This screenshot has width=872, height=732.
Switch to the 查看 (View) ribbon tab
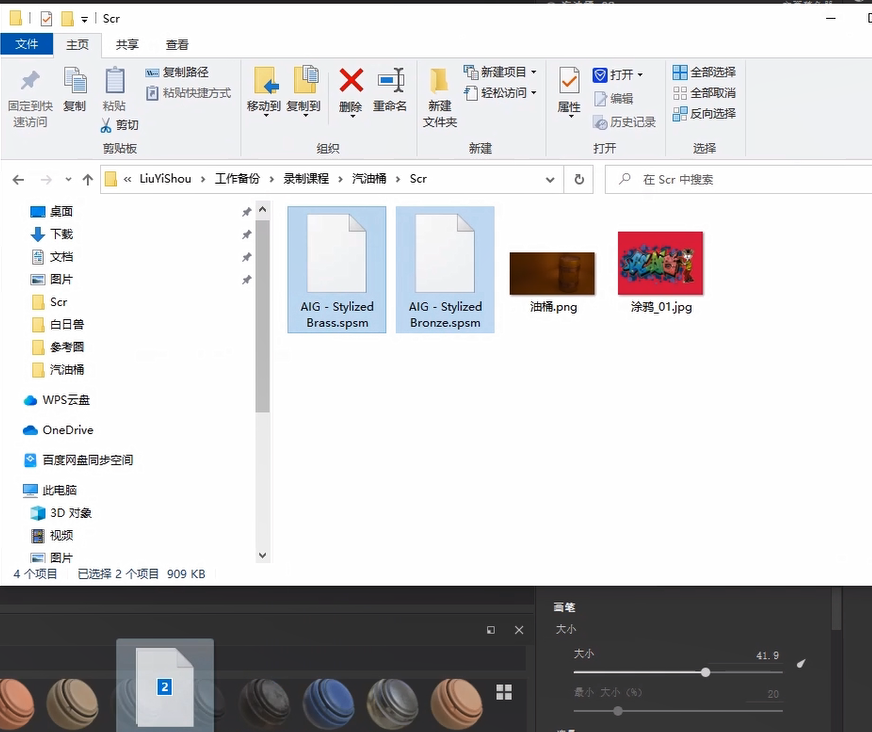[177, 45]
